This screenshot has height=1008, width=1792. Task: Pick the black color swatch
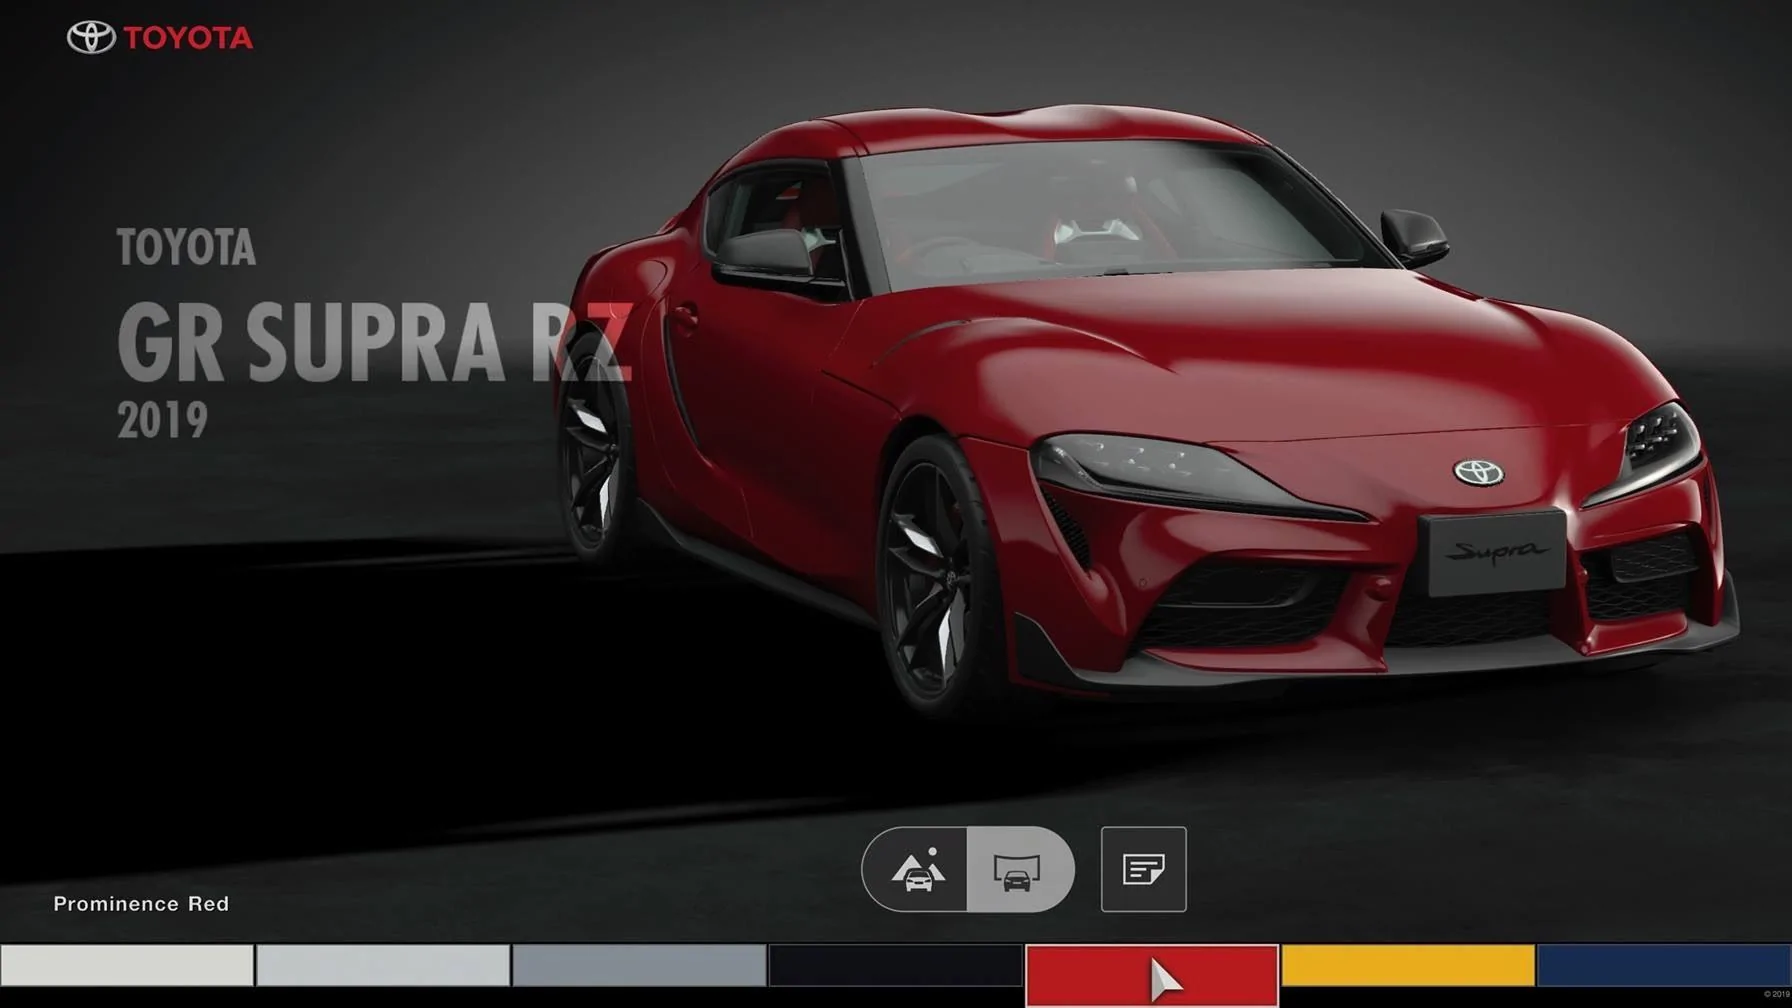tap(895, 966)
